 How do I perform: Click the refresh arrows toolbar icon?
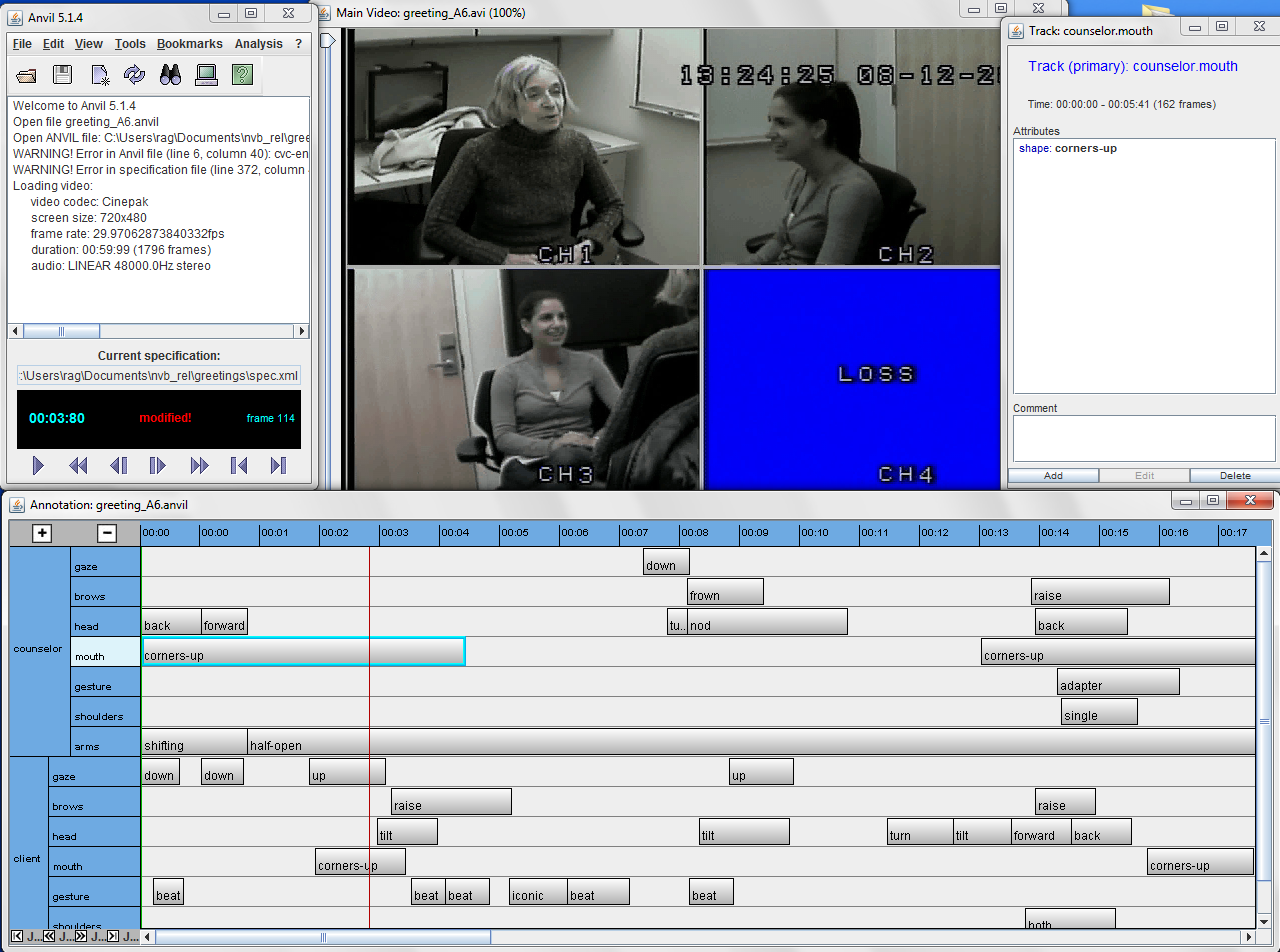(134, 74)
